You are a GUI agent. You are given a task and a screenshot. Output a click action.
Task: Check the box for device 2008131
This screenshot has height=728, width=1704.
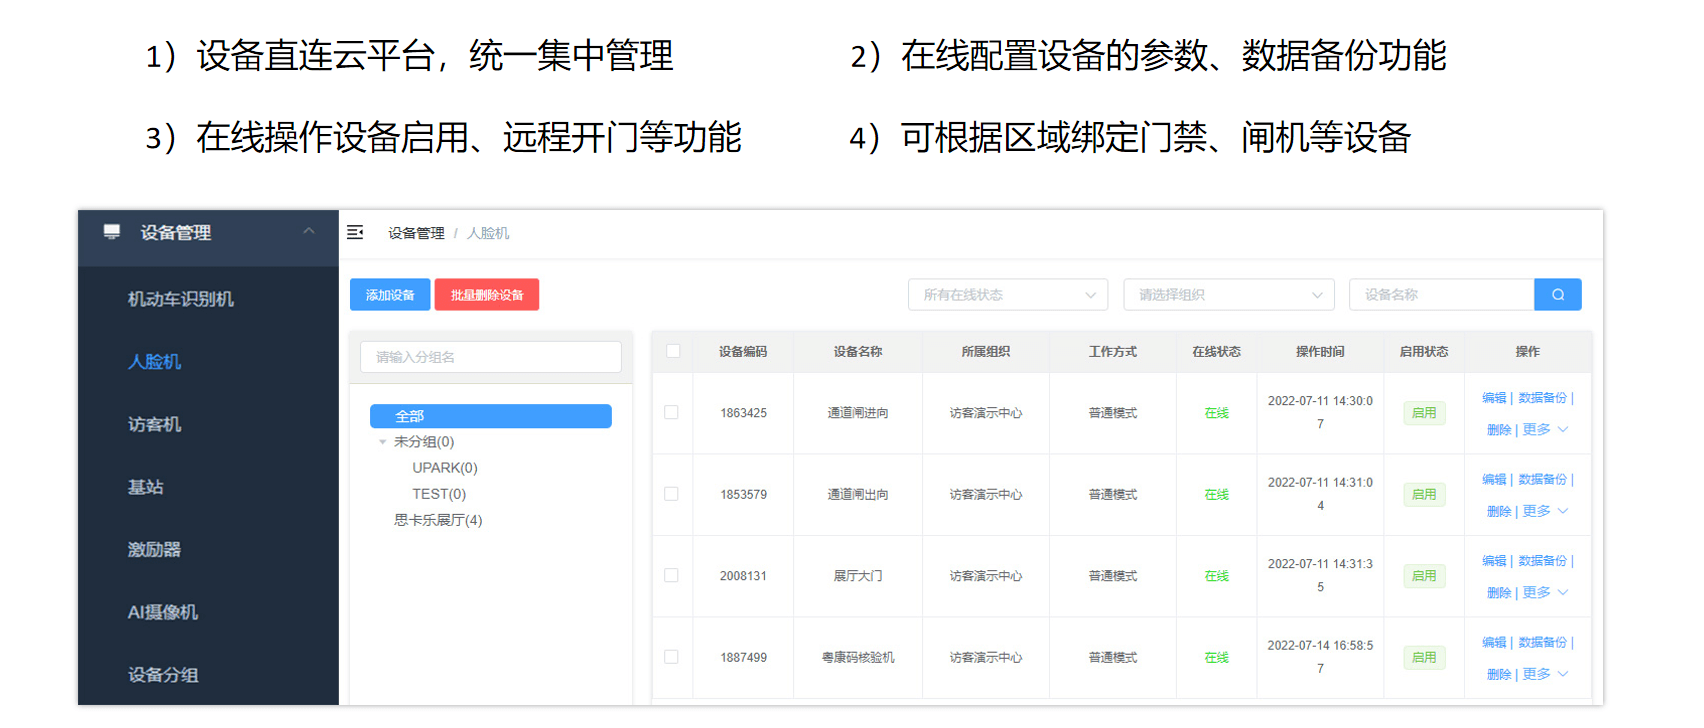pos(671,575)
